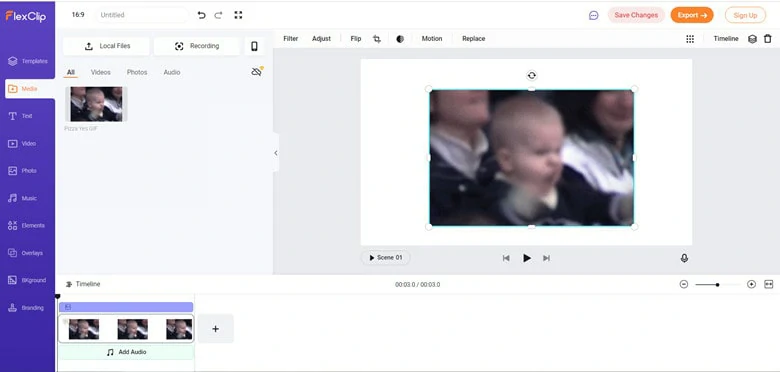Open the Templates sidebar section
This screenshot has height=372, width=780.
[27, 61]
